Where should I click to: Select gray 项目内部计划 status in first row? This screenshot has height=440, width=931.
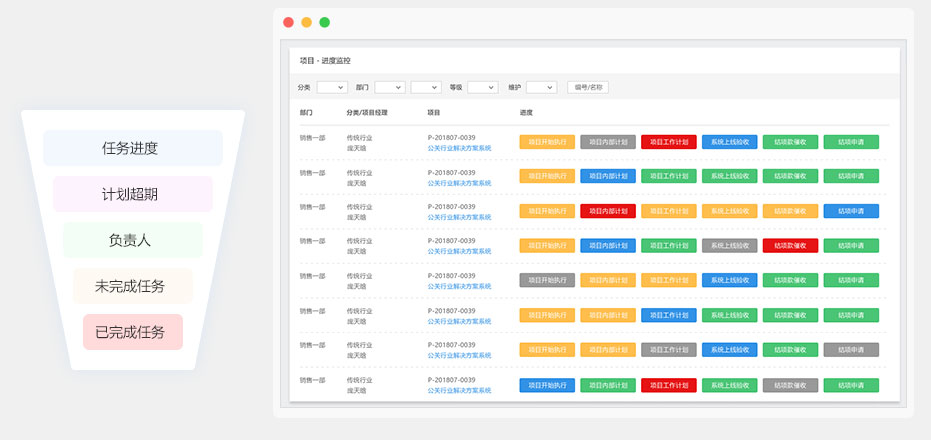[608, 142]
